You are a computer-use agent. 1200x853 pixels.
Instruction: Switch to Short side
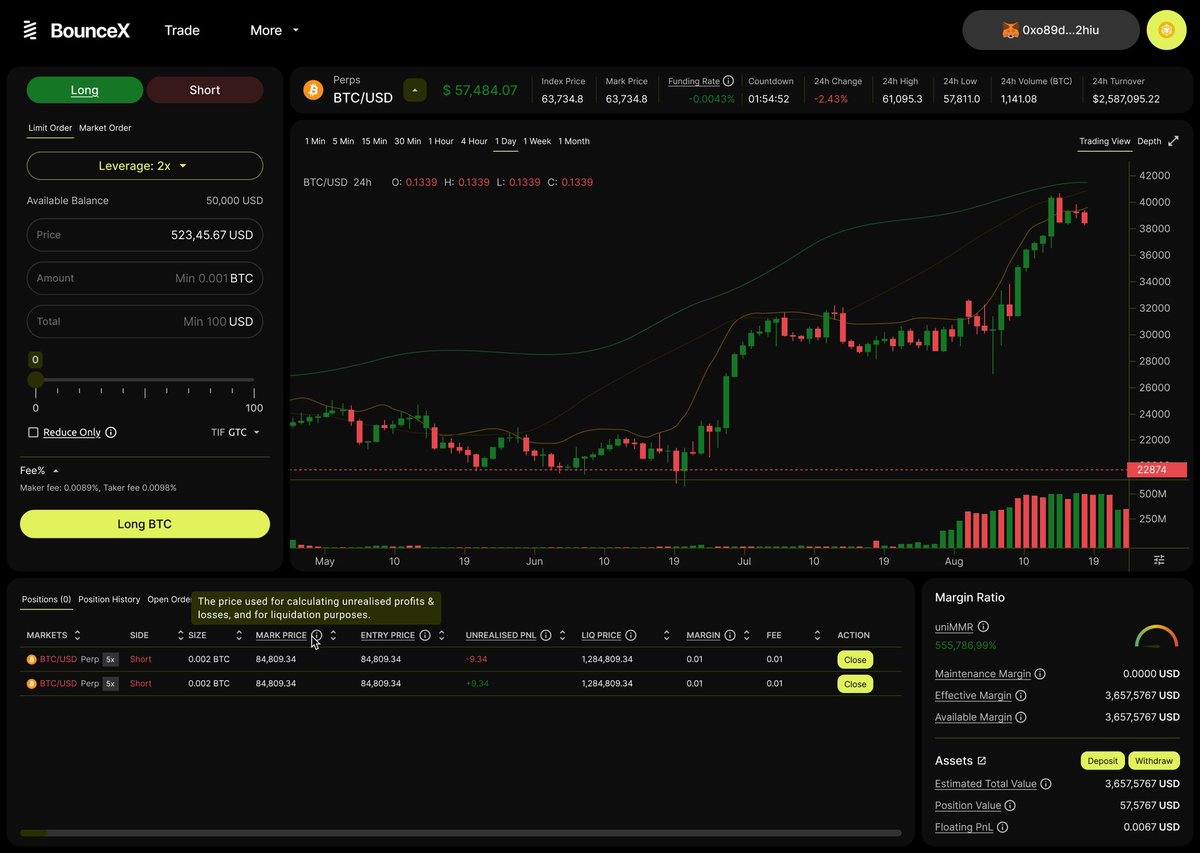pos(205,90)
